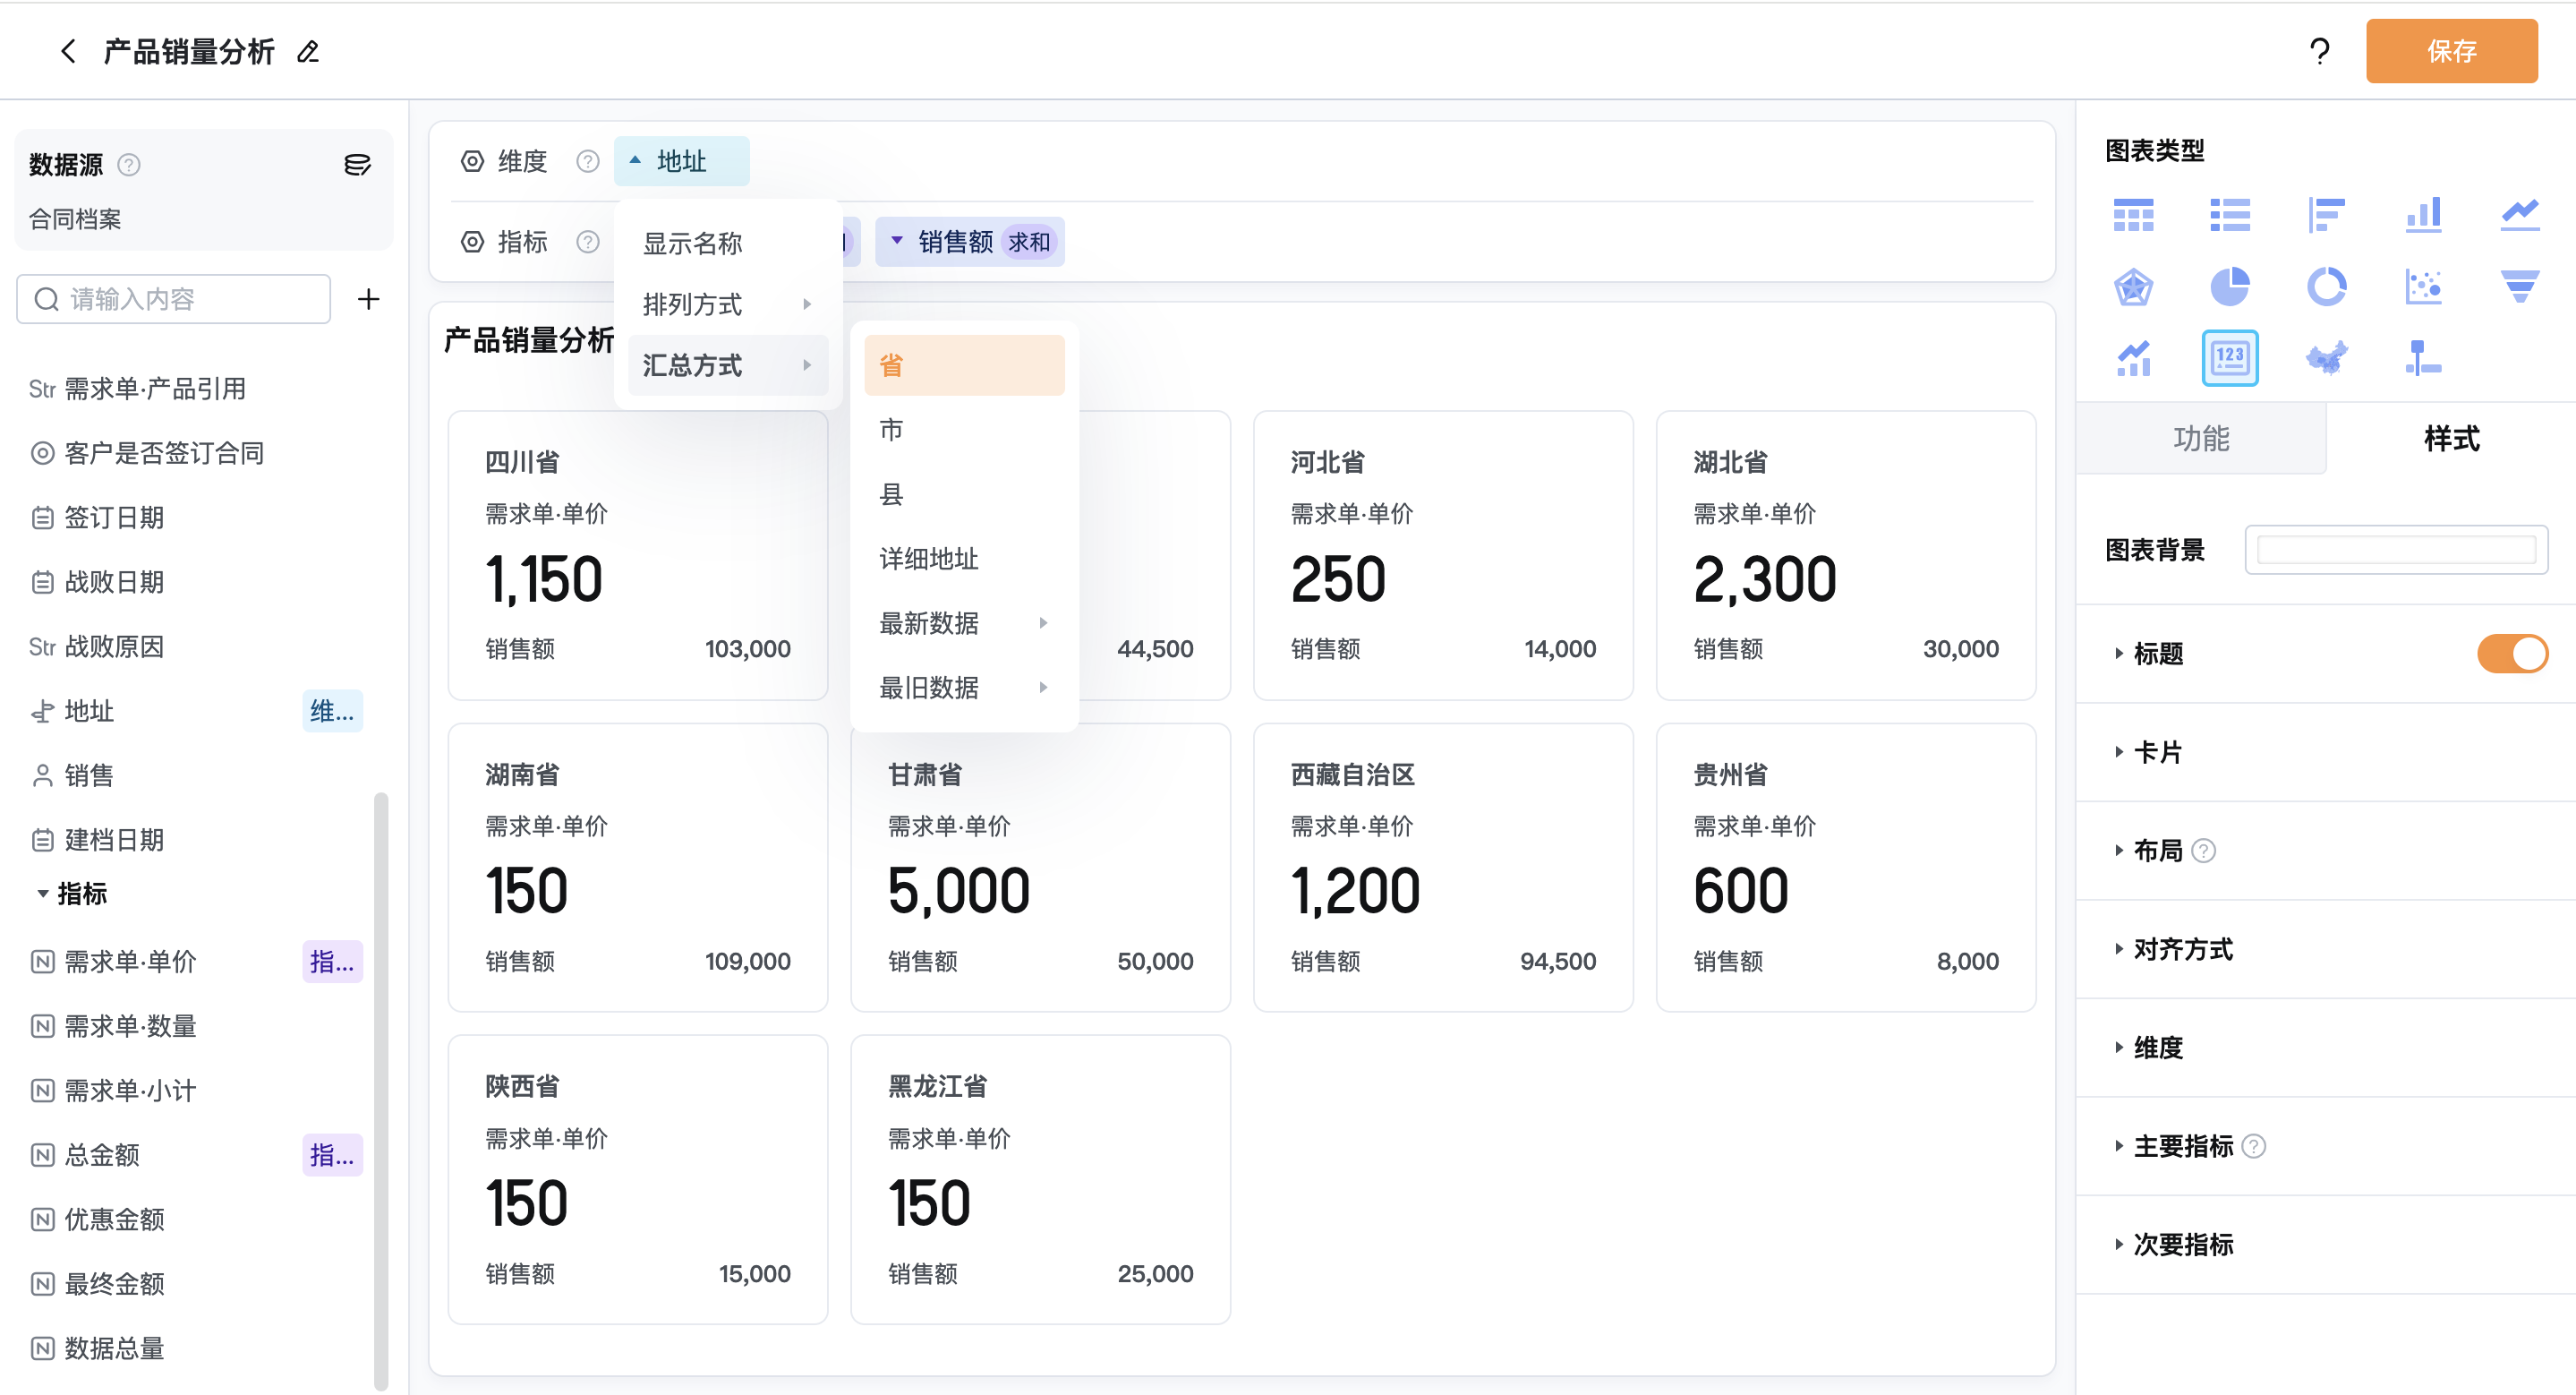The image size is (2576, 1395).
Task: Select the map chart icon
Action: point(2326,358)
